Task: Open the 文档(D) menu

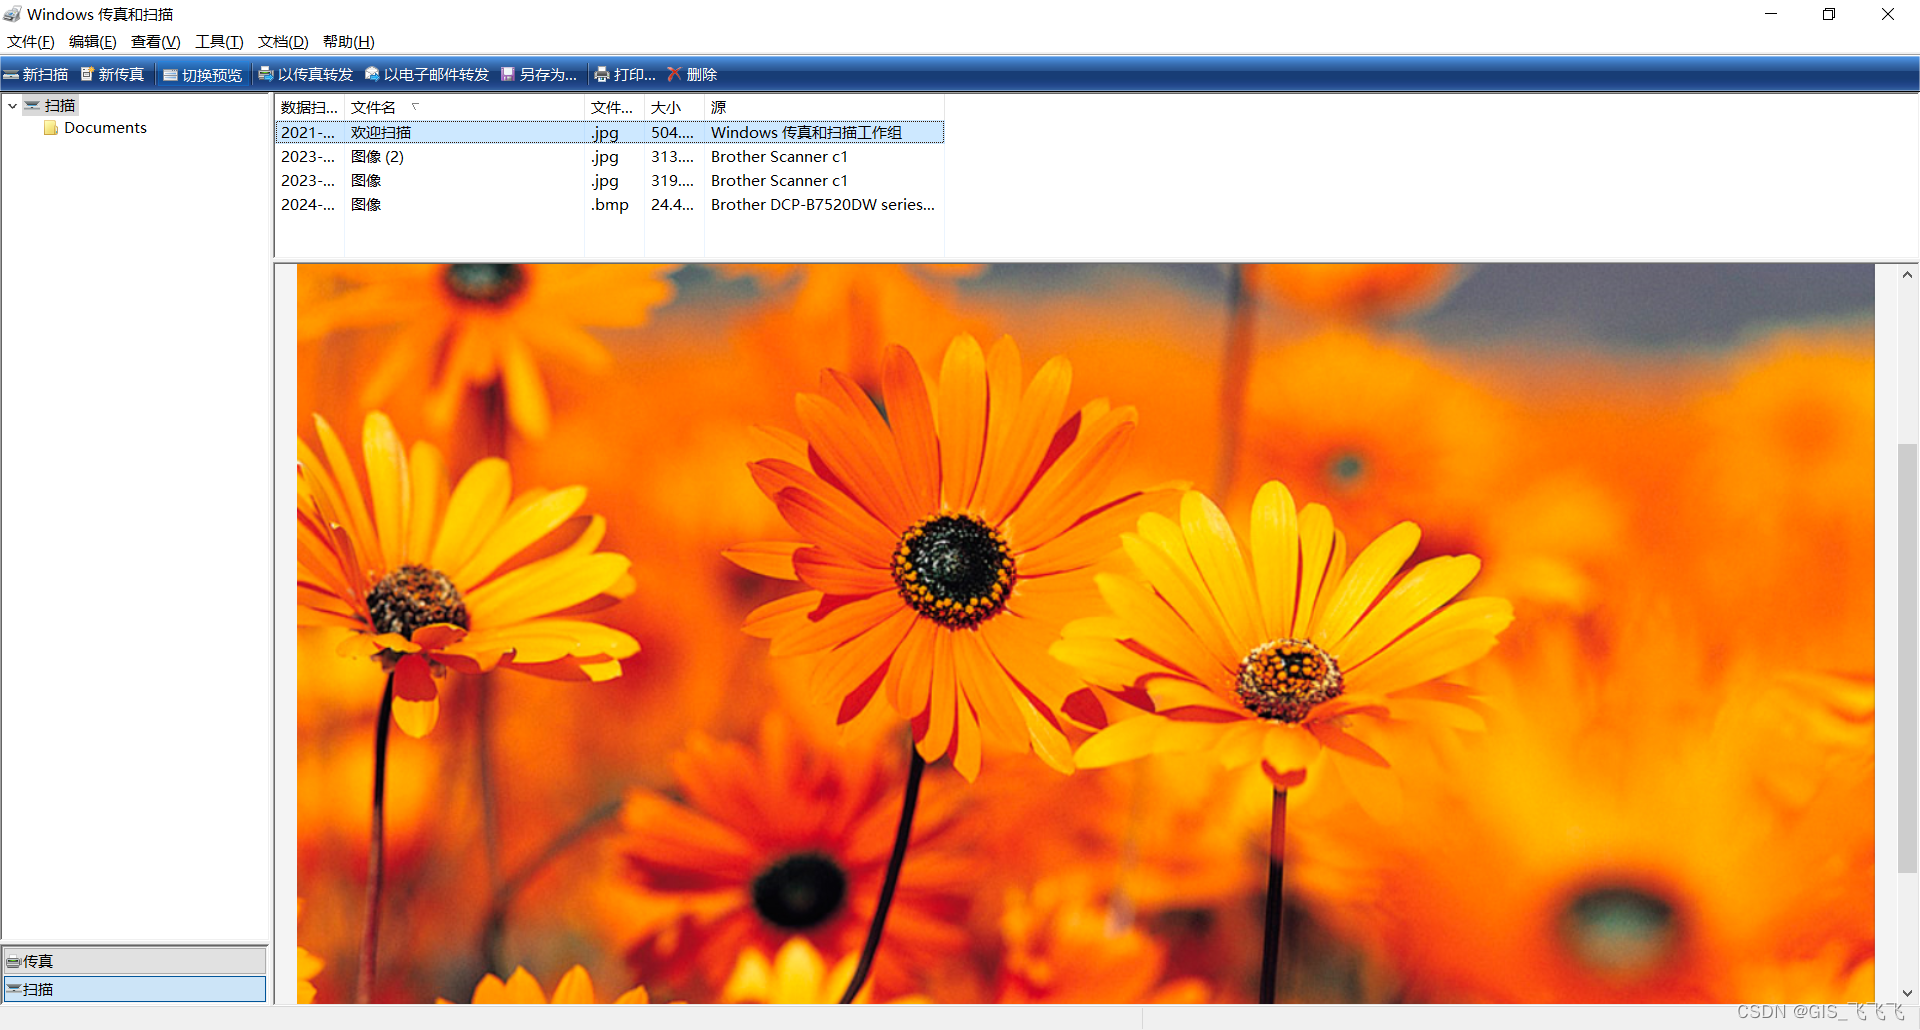Action: click(283, 42)
